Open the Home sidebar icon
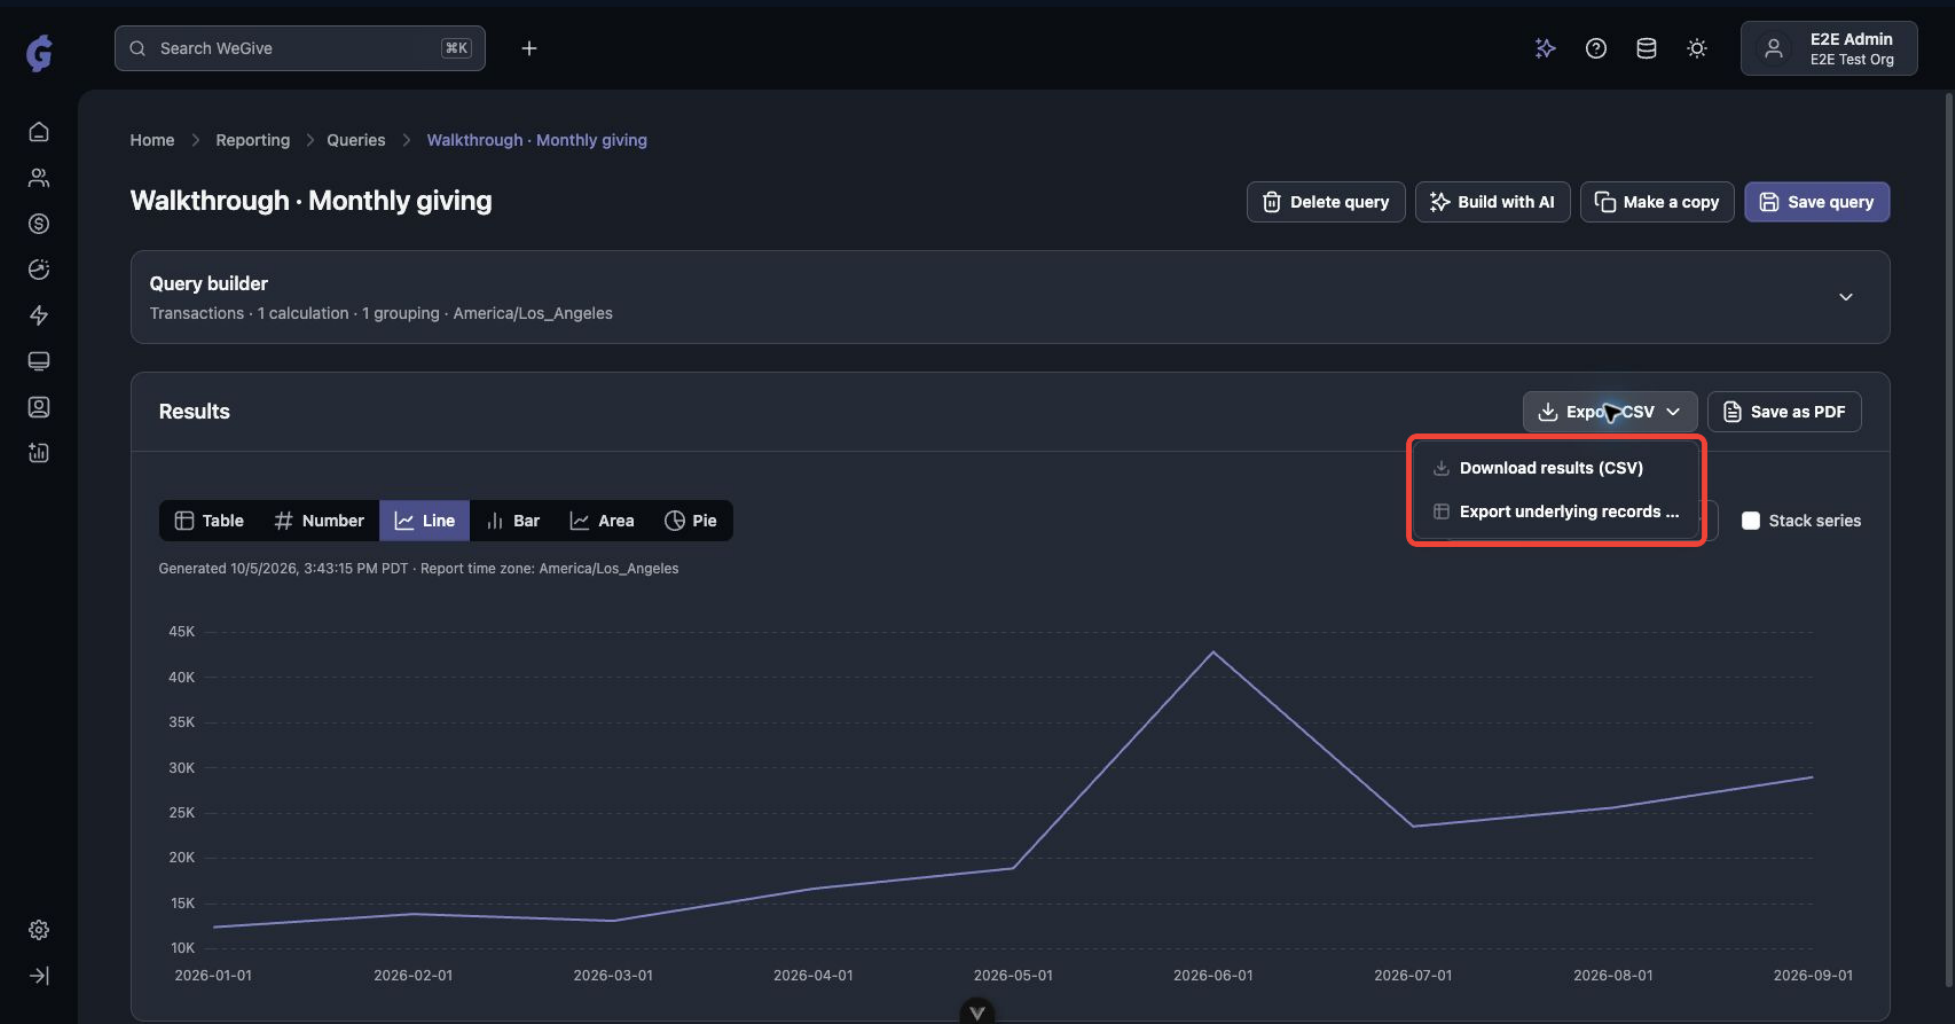1955x1024 pixels. (39, 132)
